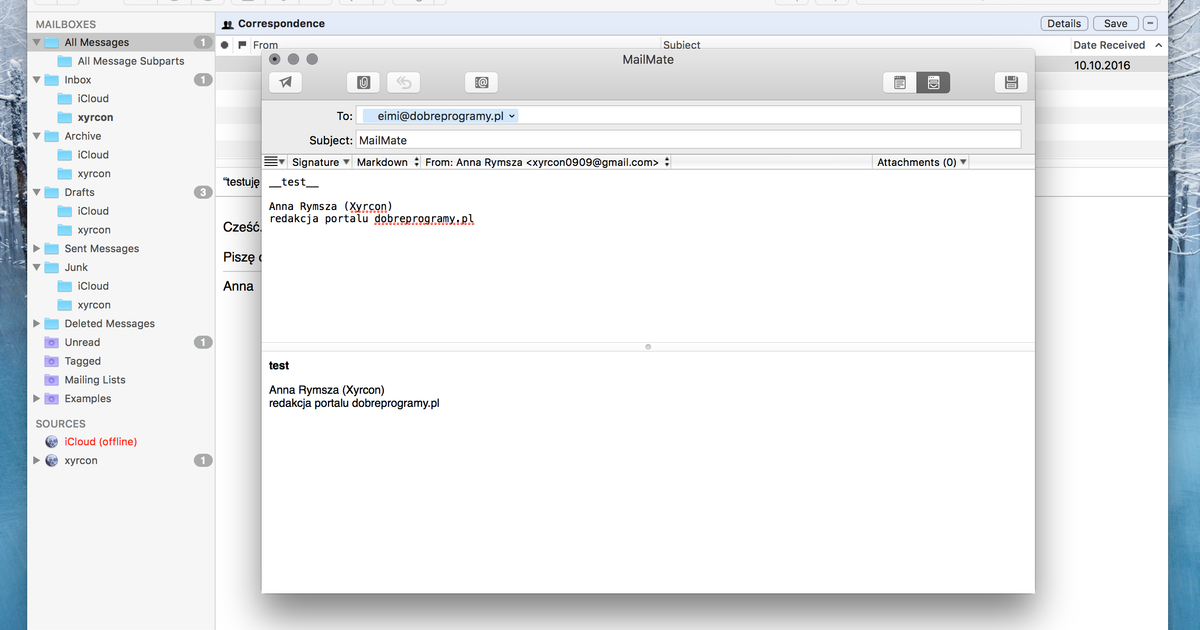
Task: Switch to editor-only layout icon
Action: coord(900,83)
